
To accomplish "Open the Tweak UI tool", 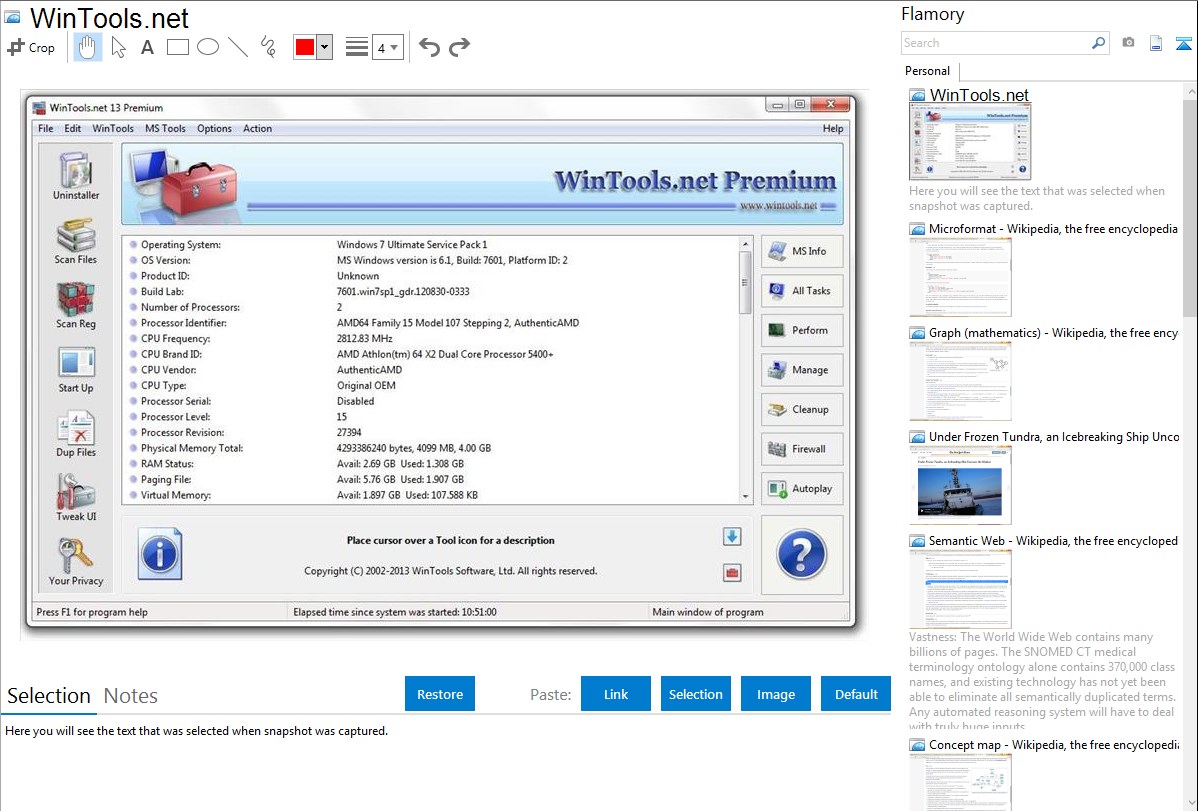I will [x=76, y=498].
